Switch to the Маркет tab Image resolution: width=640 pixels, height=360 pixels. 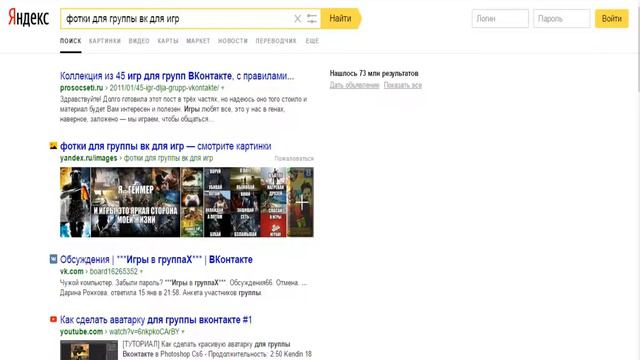pyautogui.click(x=198, y=41)
